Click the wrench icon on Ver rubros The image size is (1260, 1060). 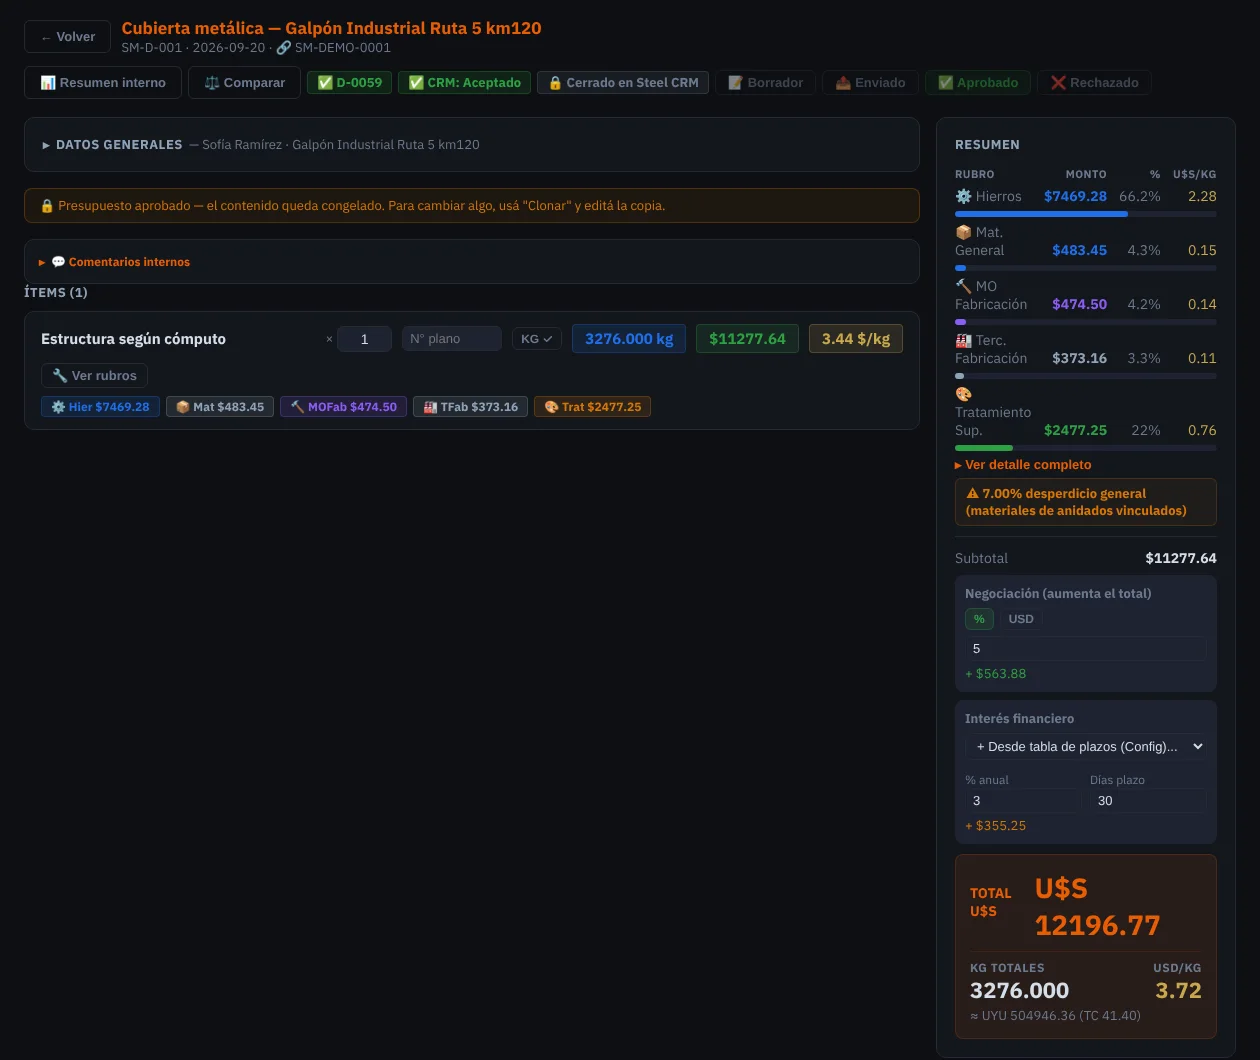(60, 376)
